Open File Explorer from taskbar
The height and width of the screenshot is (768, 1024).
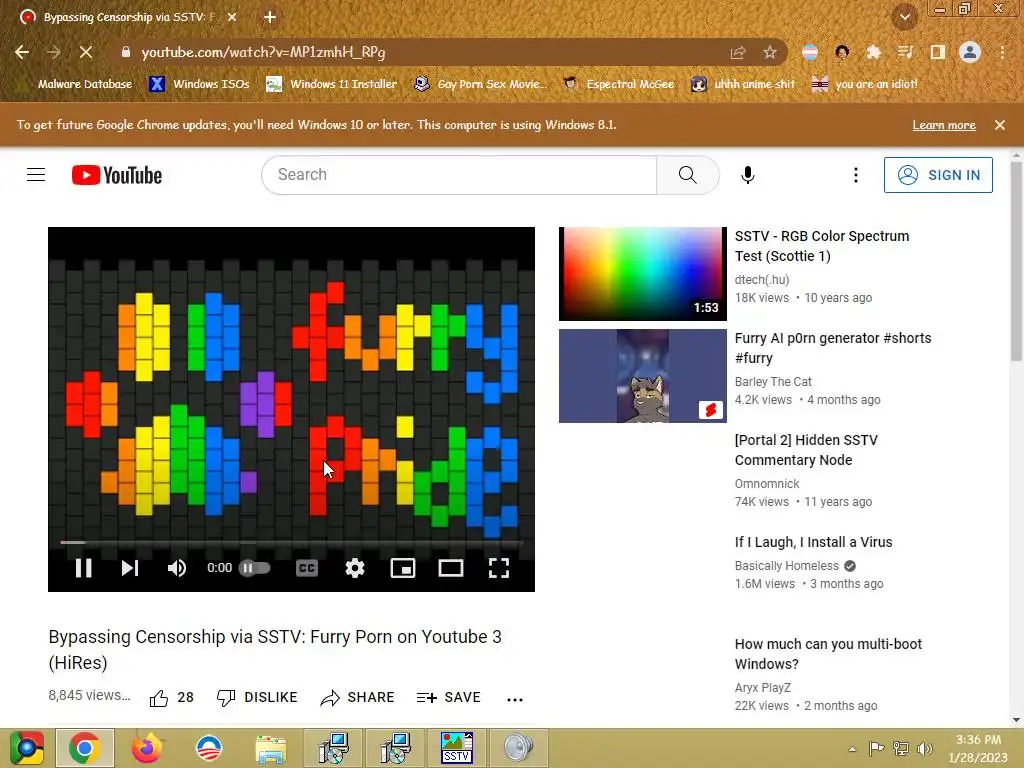pyautogui.click(x=270, y=748)
